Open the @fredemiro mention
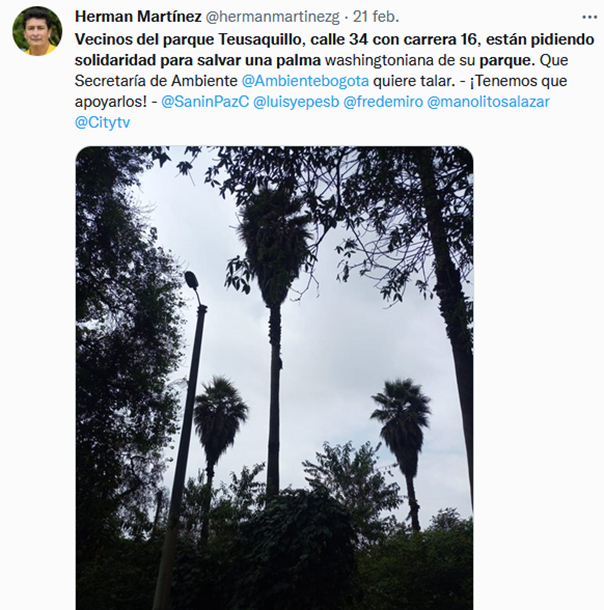 point(383,102)
